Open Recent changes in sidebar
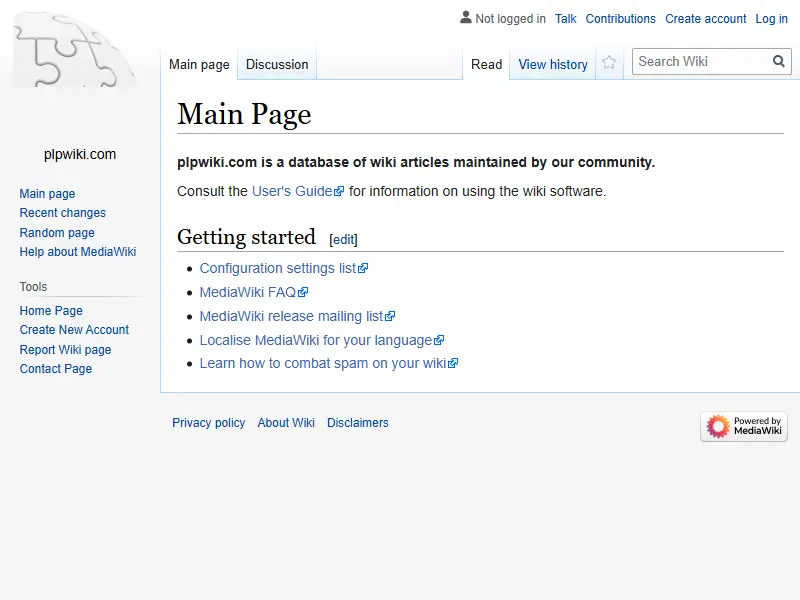 pos(63,213)
